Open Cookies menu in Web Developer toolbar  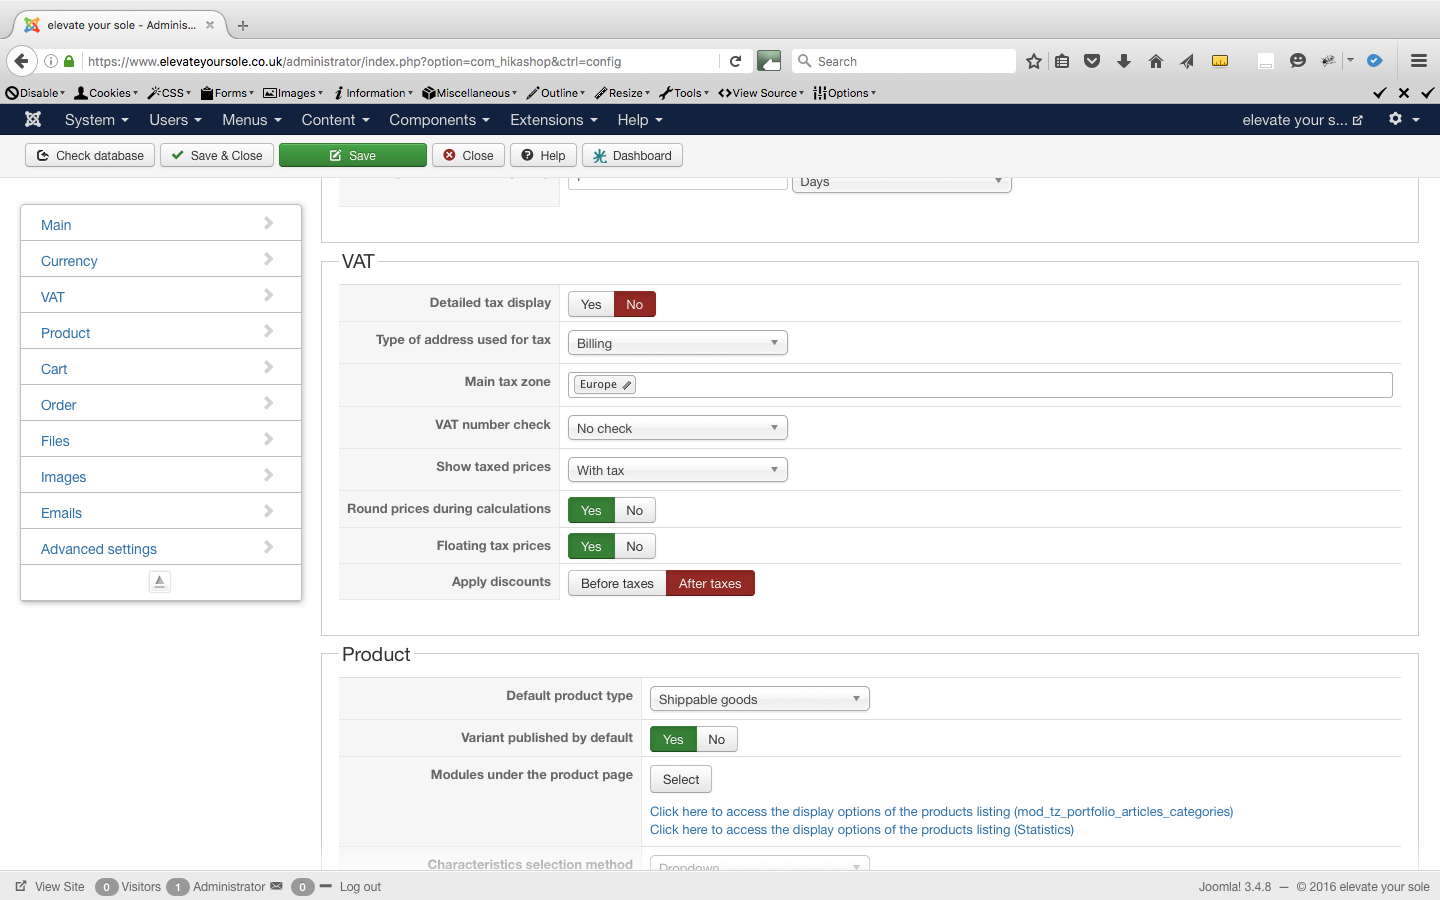(106, 93)
